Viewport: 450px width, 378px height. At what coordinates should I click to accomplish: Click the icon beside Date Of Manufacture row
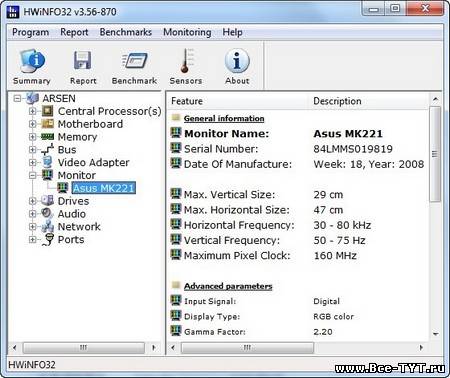tap(176, 163)
